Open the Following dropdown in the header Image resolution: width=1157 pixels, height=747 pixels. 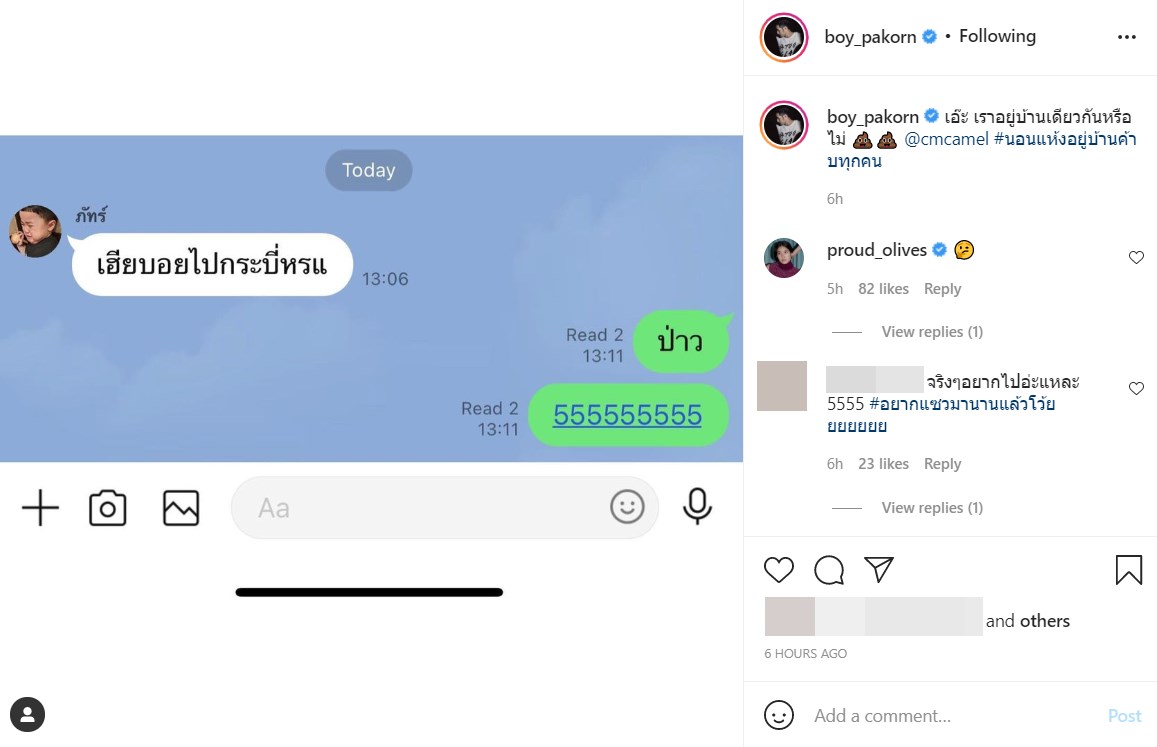pos(997,36)
